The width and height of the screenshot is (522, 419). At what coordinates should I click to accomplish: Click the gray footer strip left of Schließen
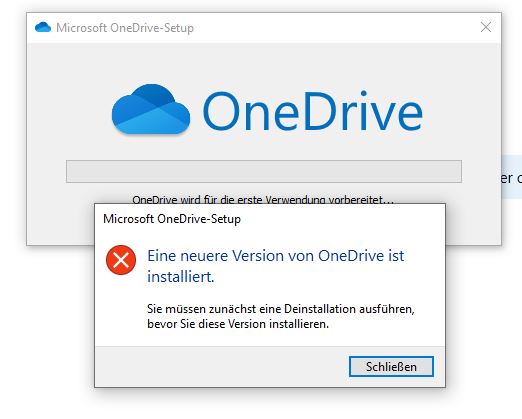pyautogui.click(x=222, y=367)
